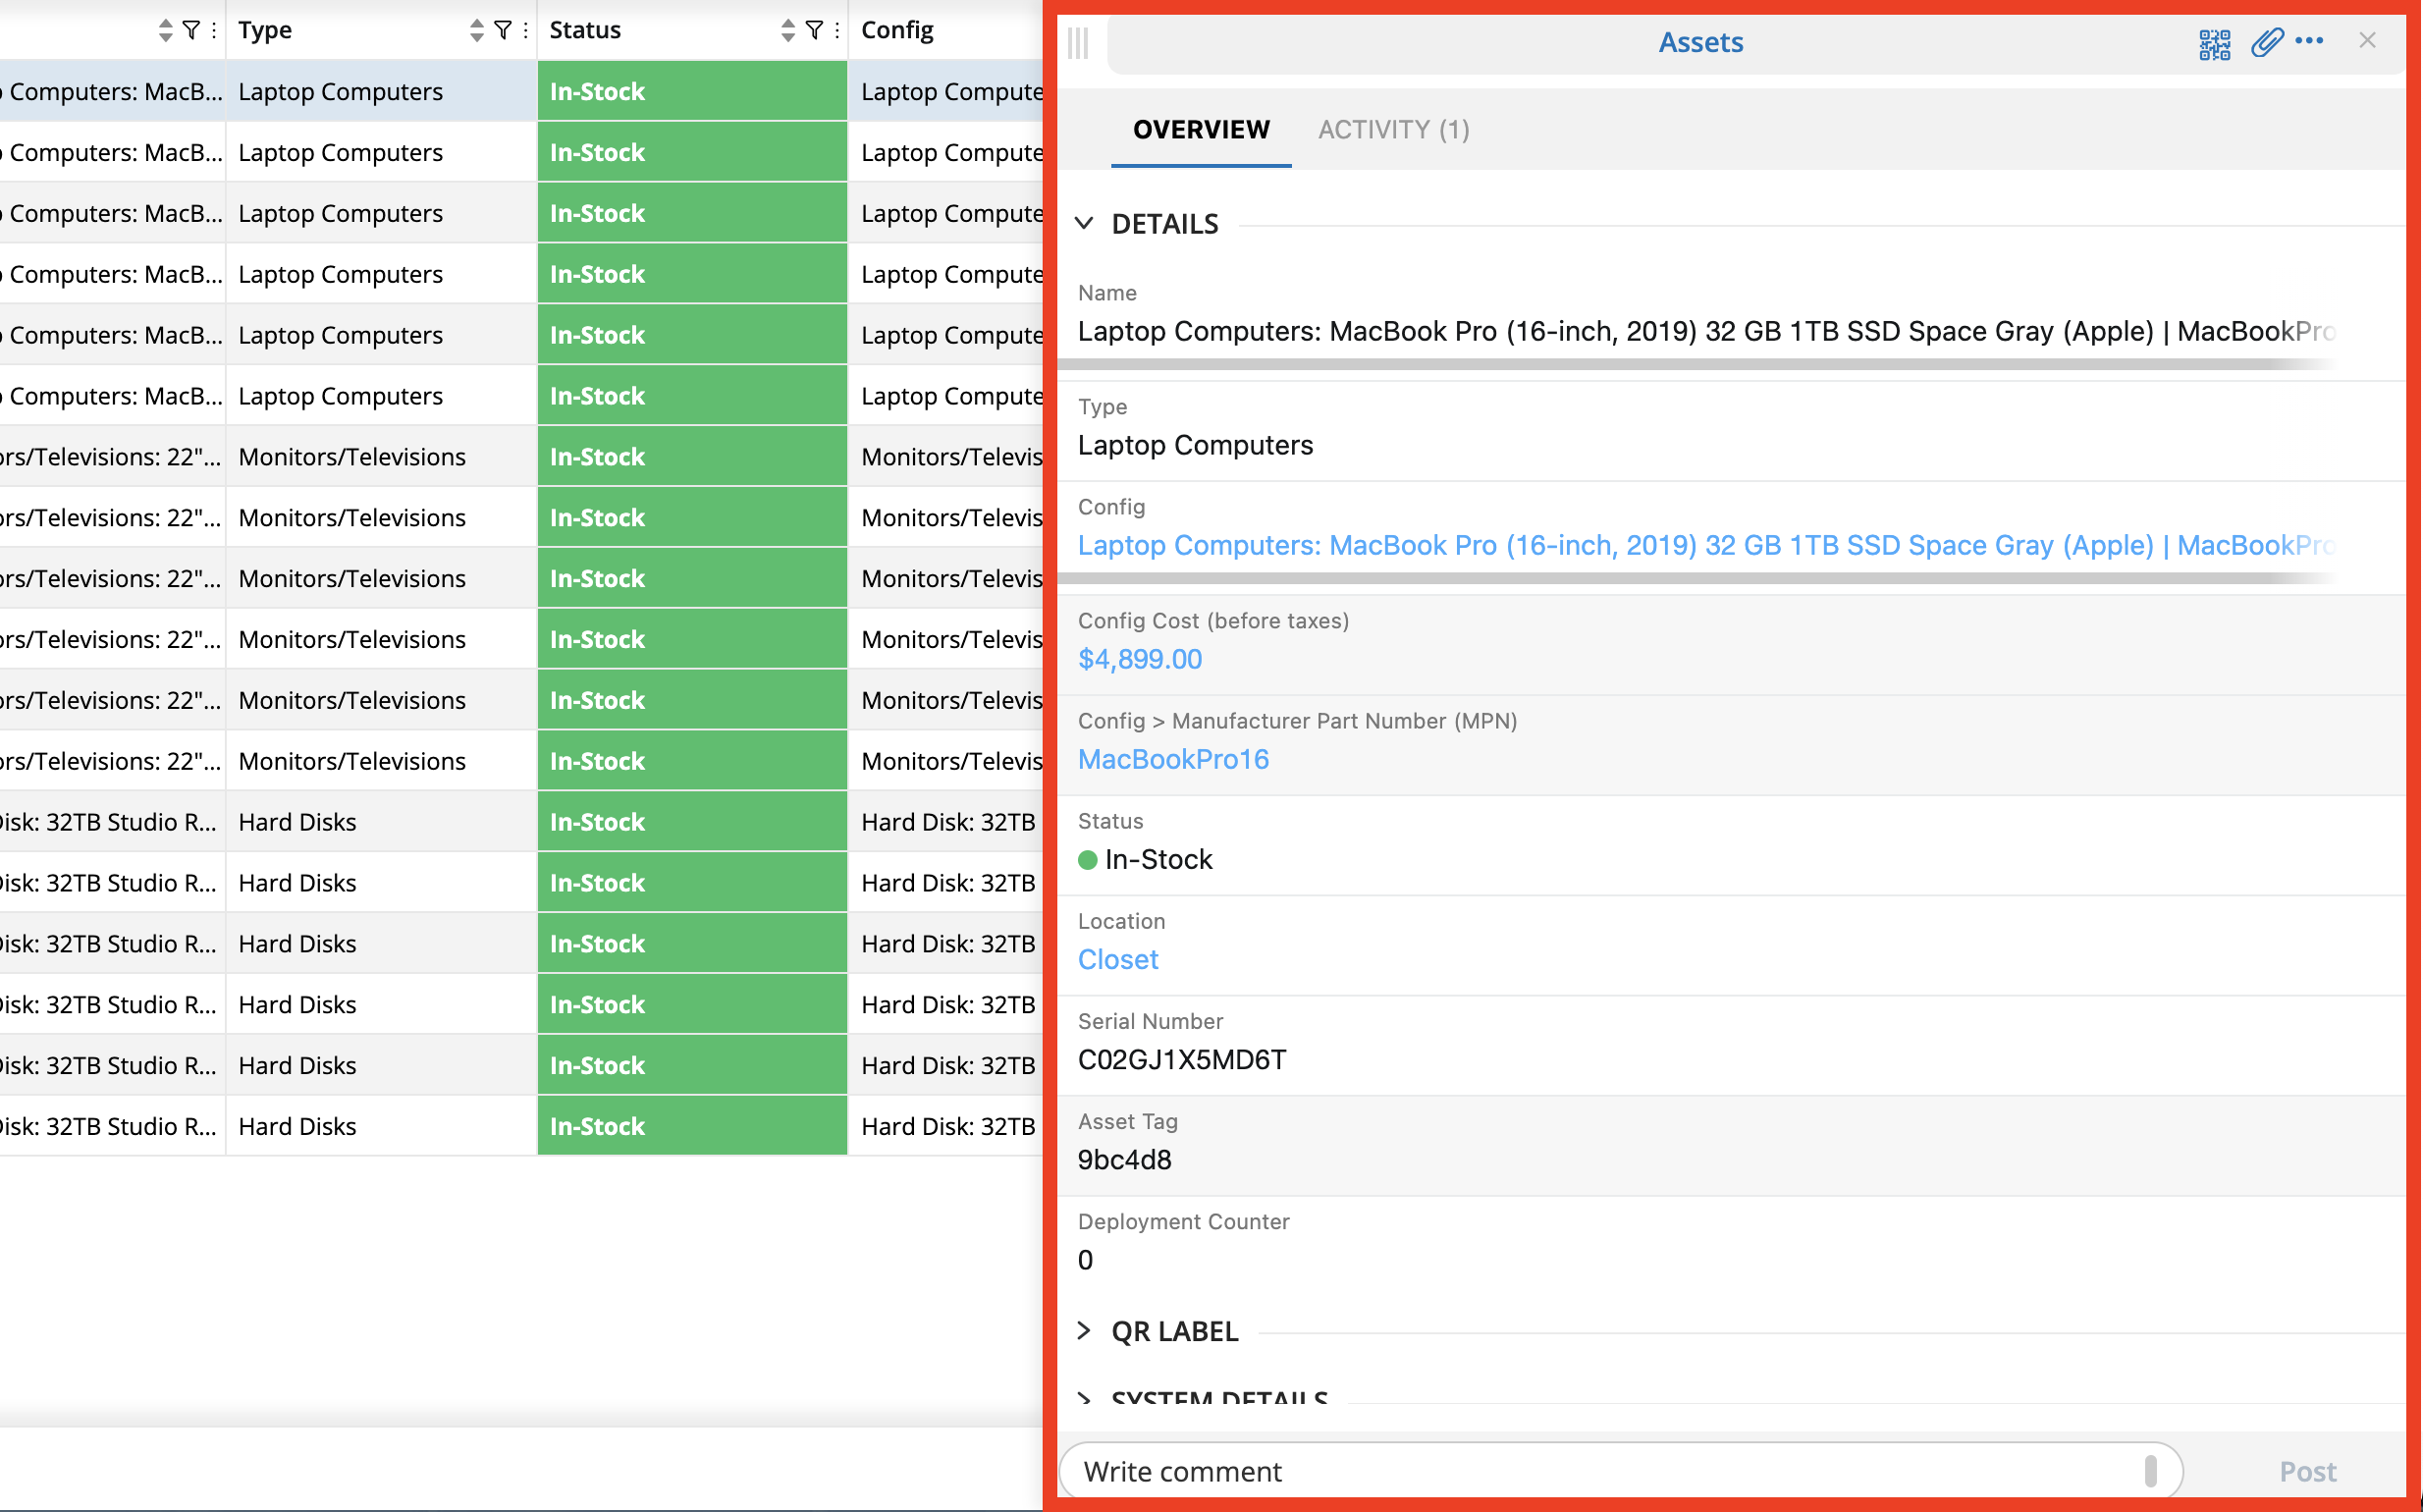2423x1512 pixels.
Task: Switch to the ACTIVITY (1) tab
Action: (x=1393, y=130)
